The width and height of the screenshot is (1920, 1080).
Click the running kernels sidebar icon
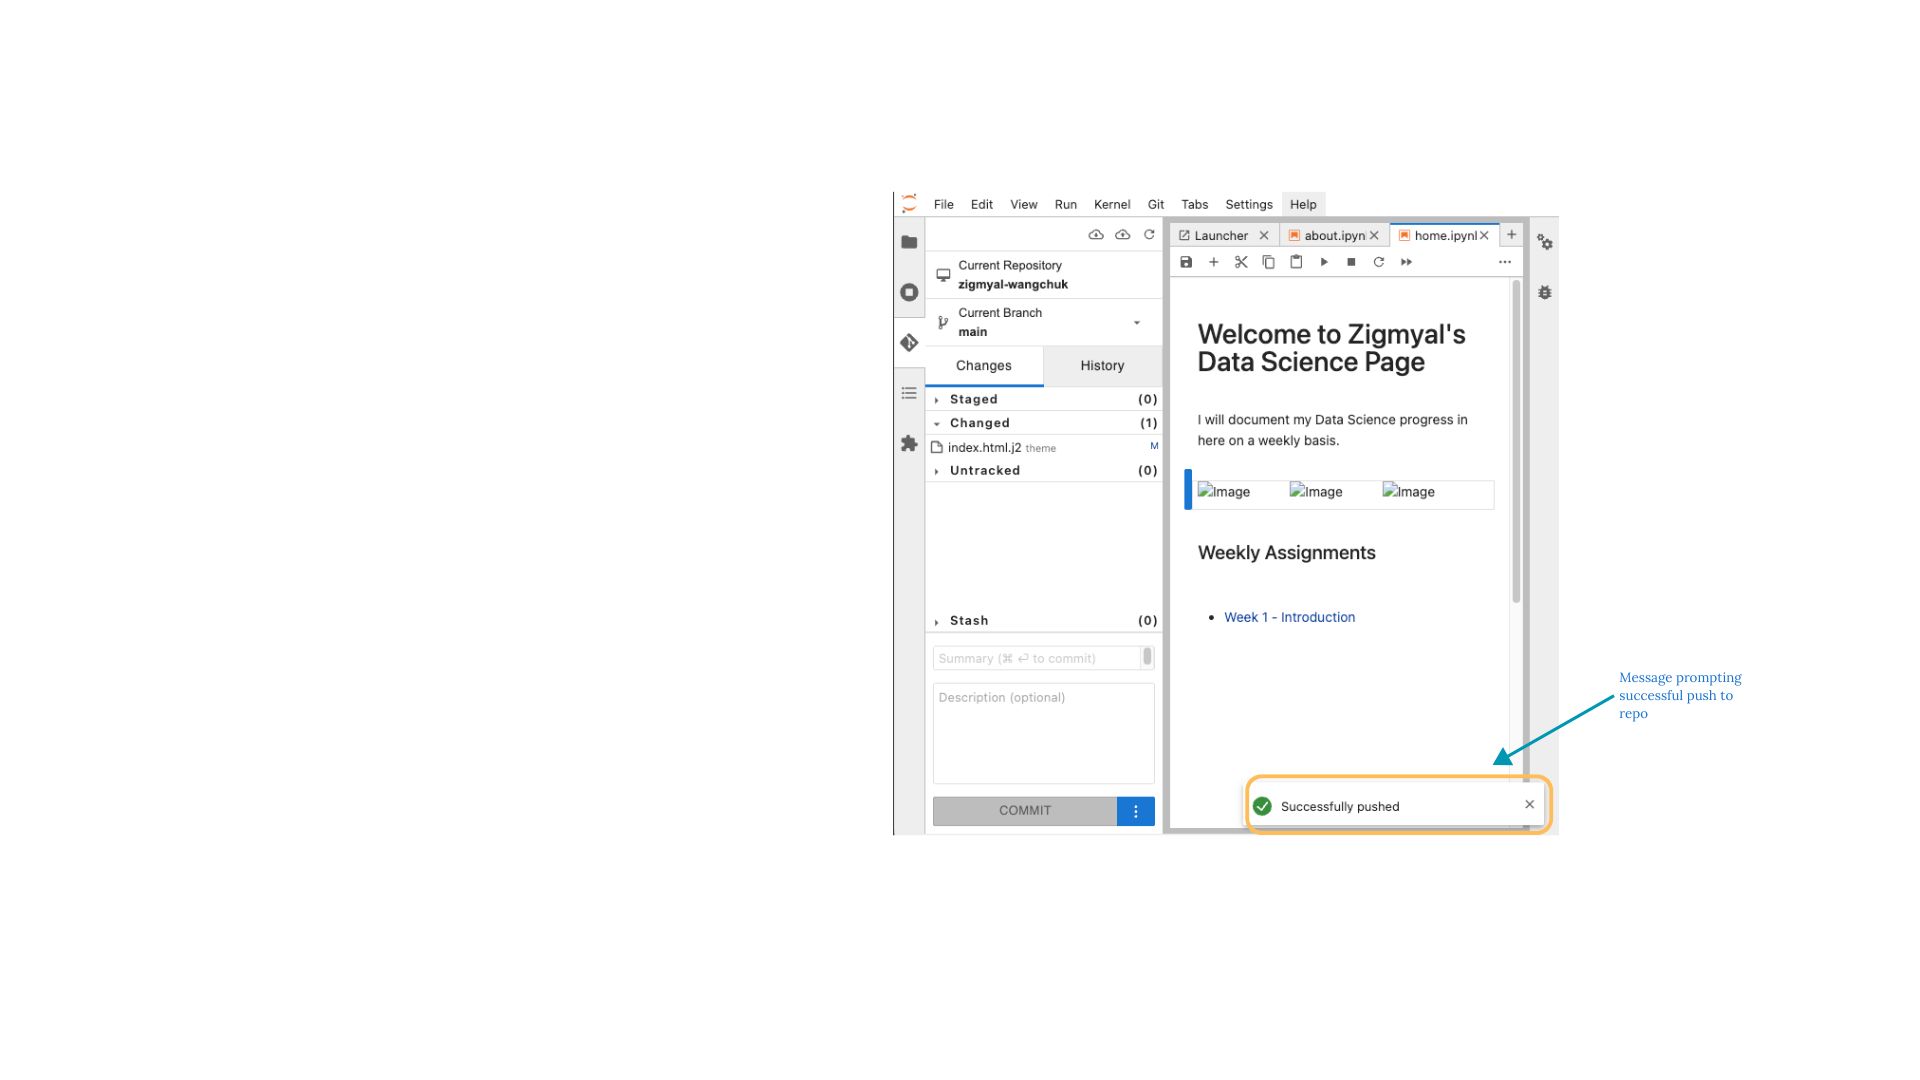click(908, 292)
